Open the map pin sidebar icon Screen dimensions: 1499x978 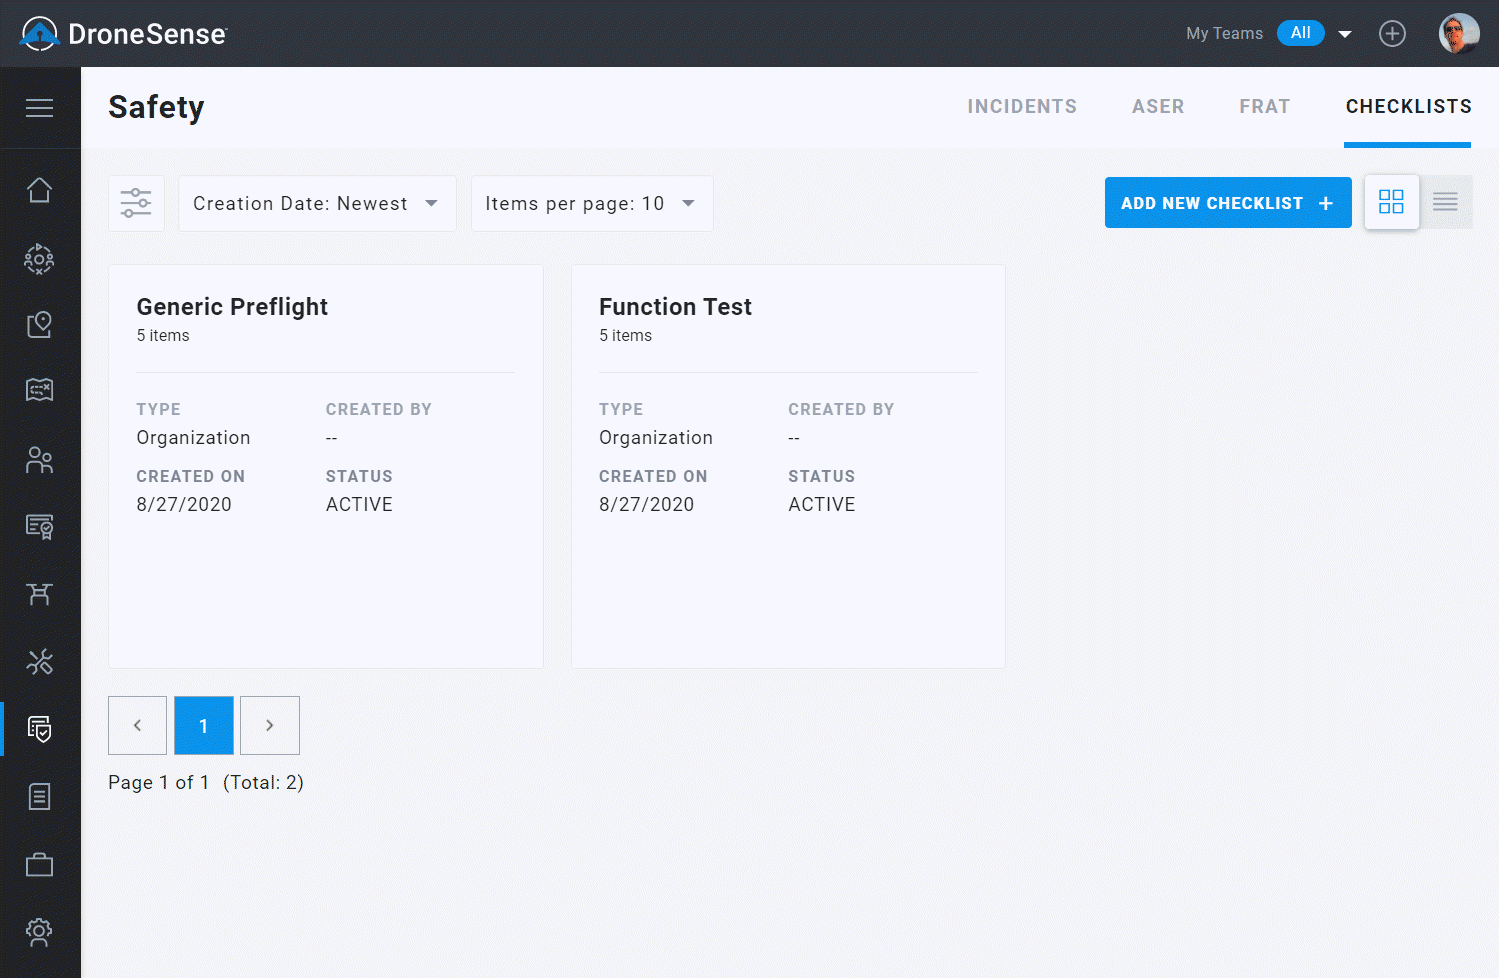click(x=40, y=324)
